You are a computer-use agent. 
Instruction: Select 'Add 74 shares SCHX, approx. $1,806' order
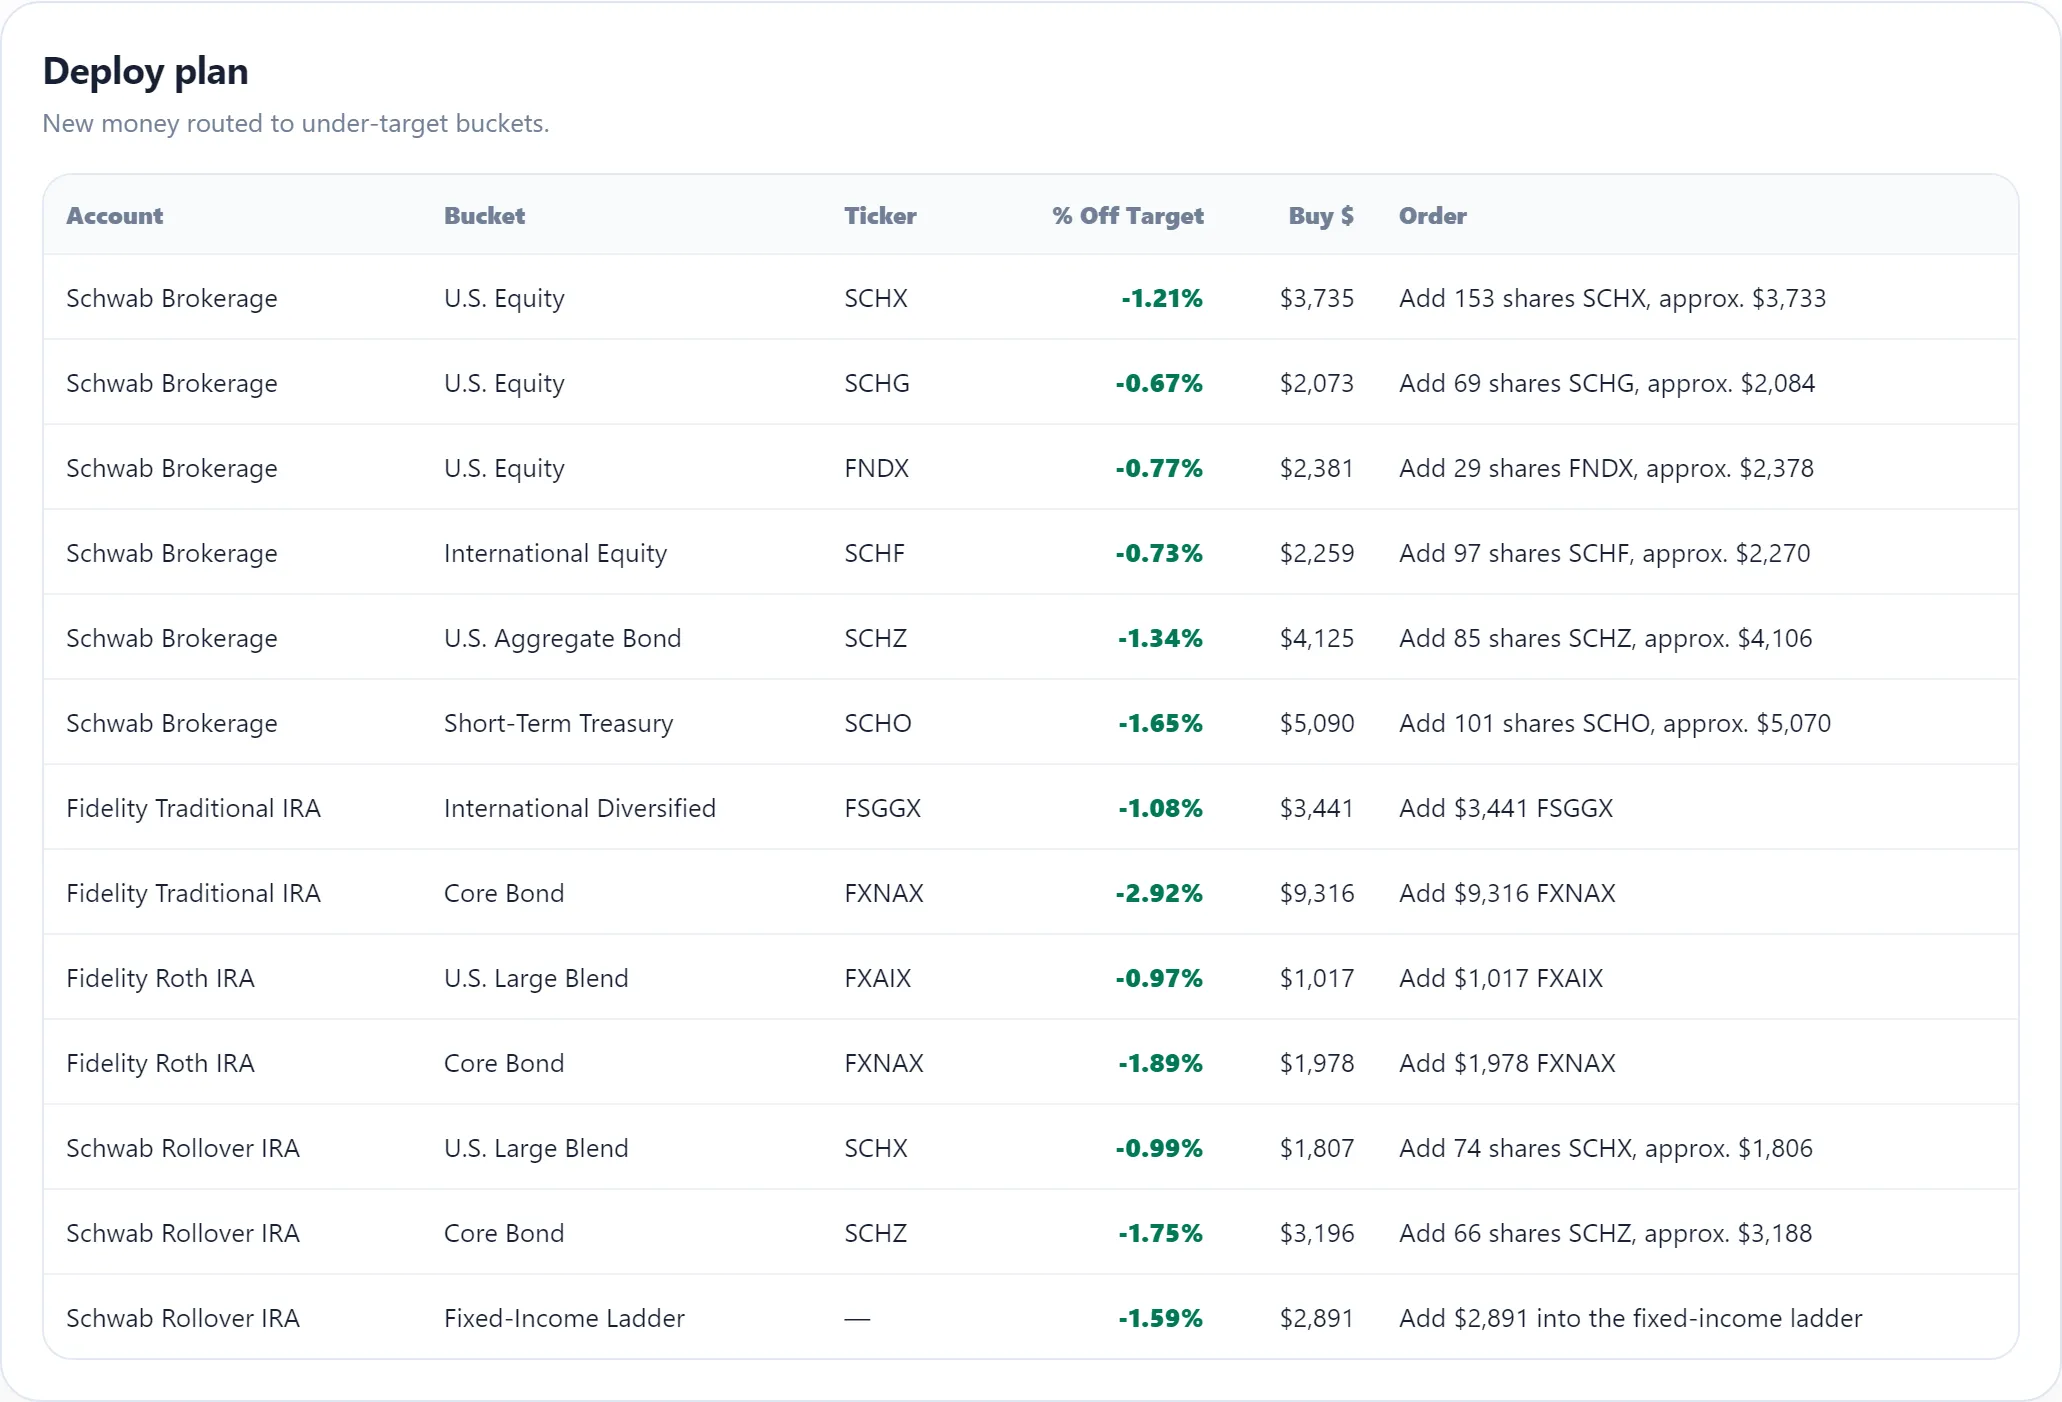coord(1606,1148)
